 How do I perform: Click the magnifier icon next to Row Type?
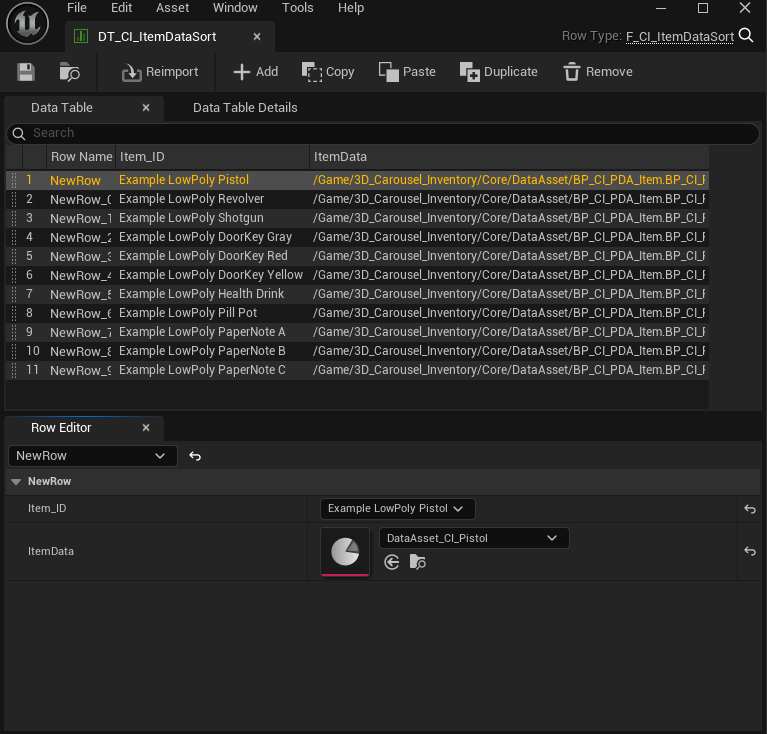746,35
